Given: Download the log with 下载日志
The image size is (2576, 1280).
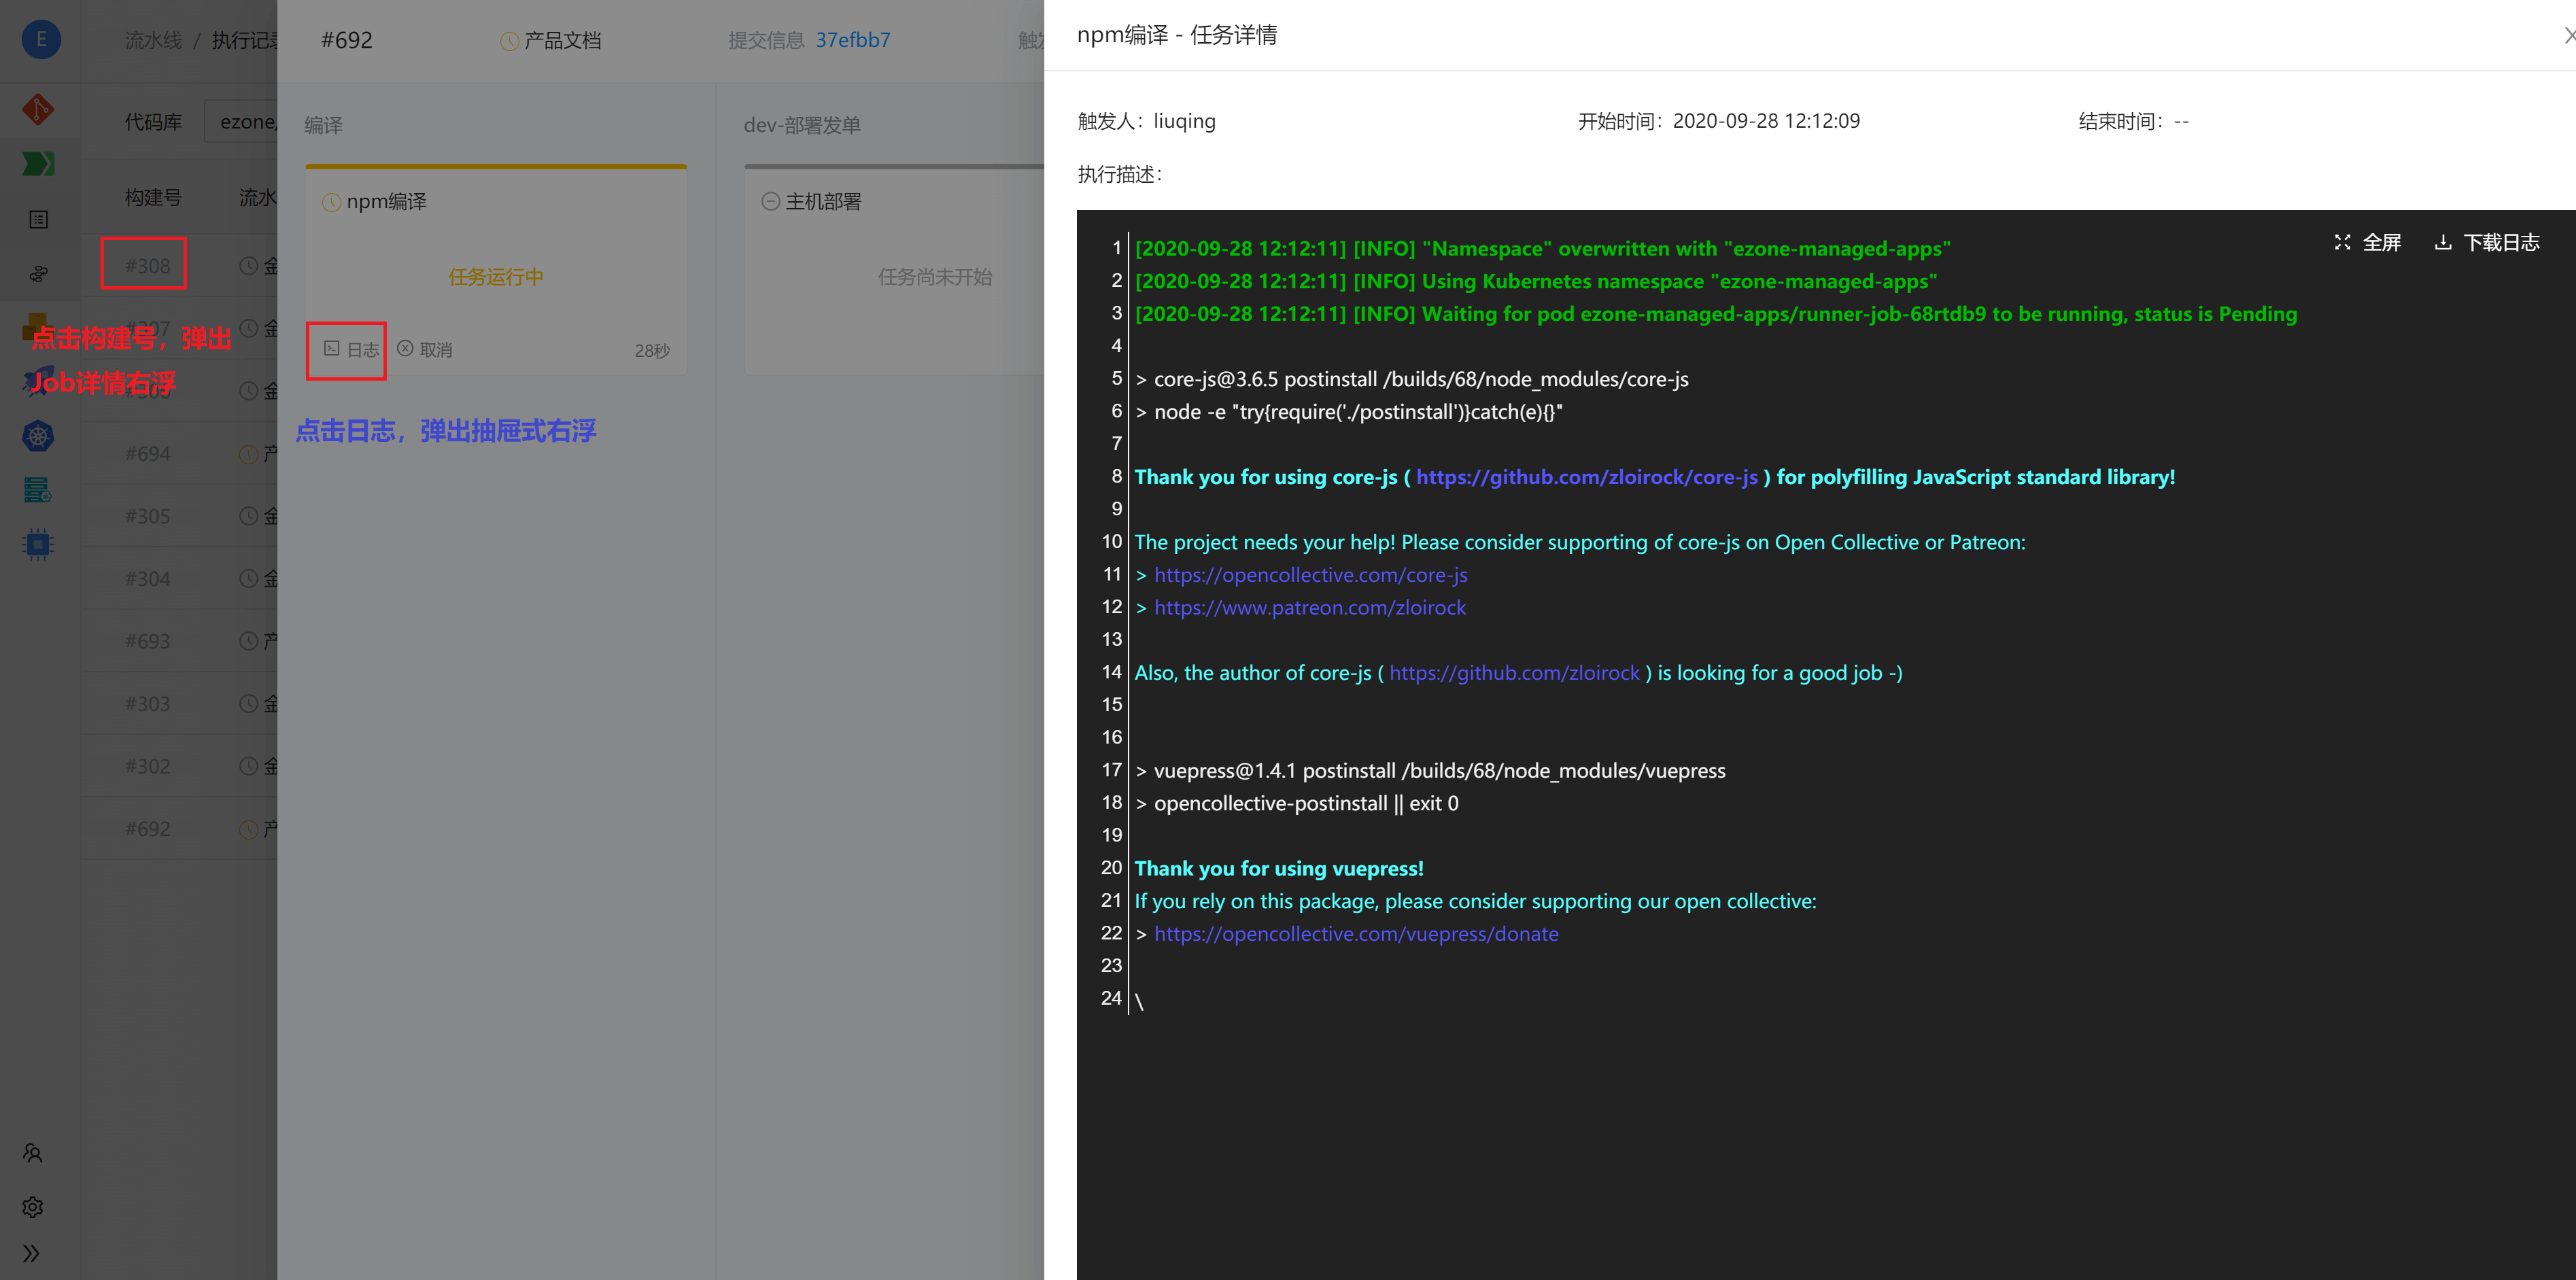Looking at the screenshot, I should point(2486,243).
